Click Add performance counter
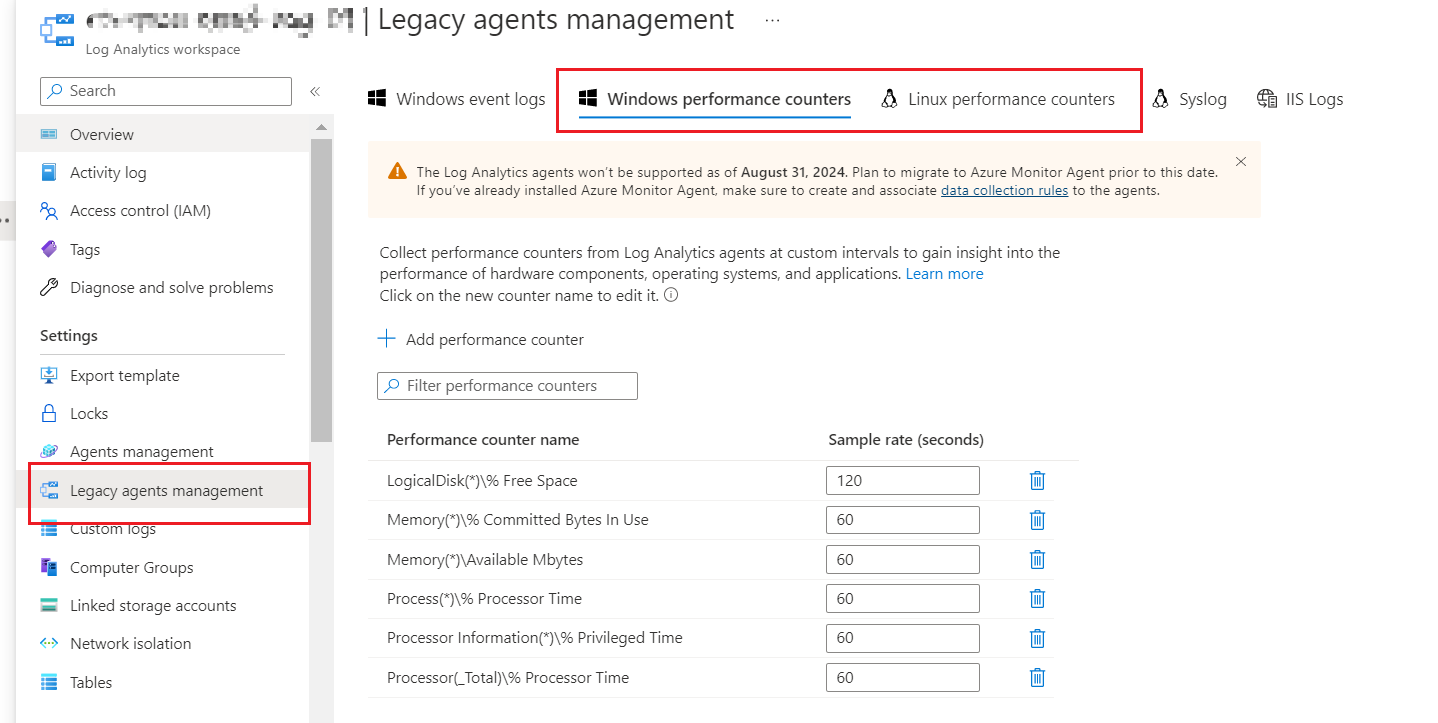The image size is (1438, 723). [481, 339]
